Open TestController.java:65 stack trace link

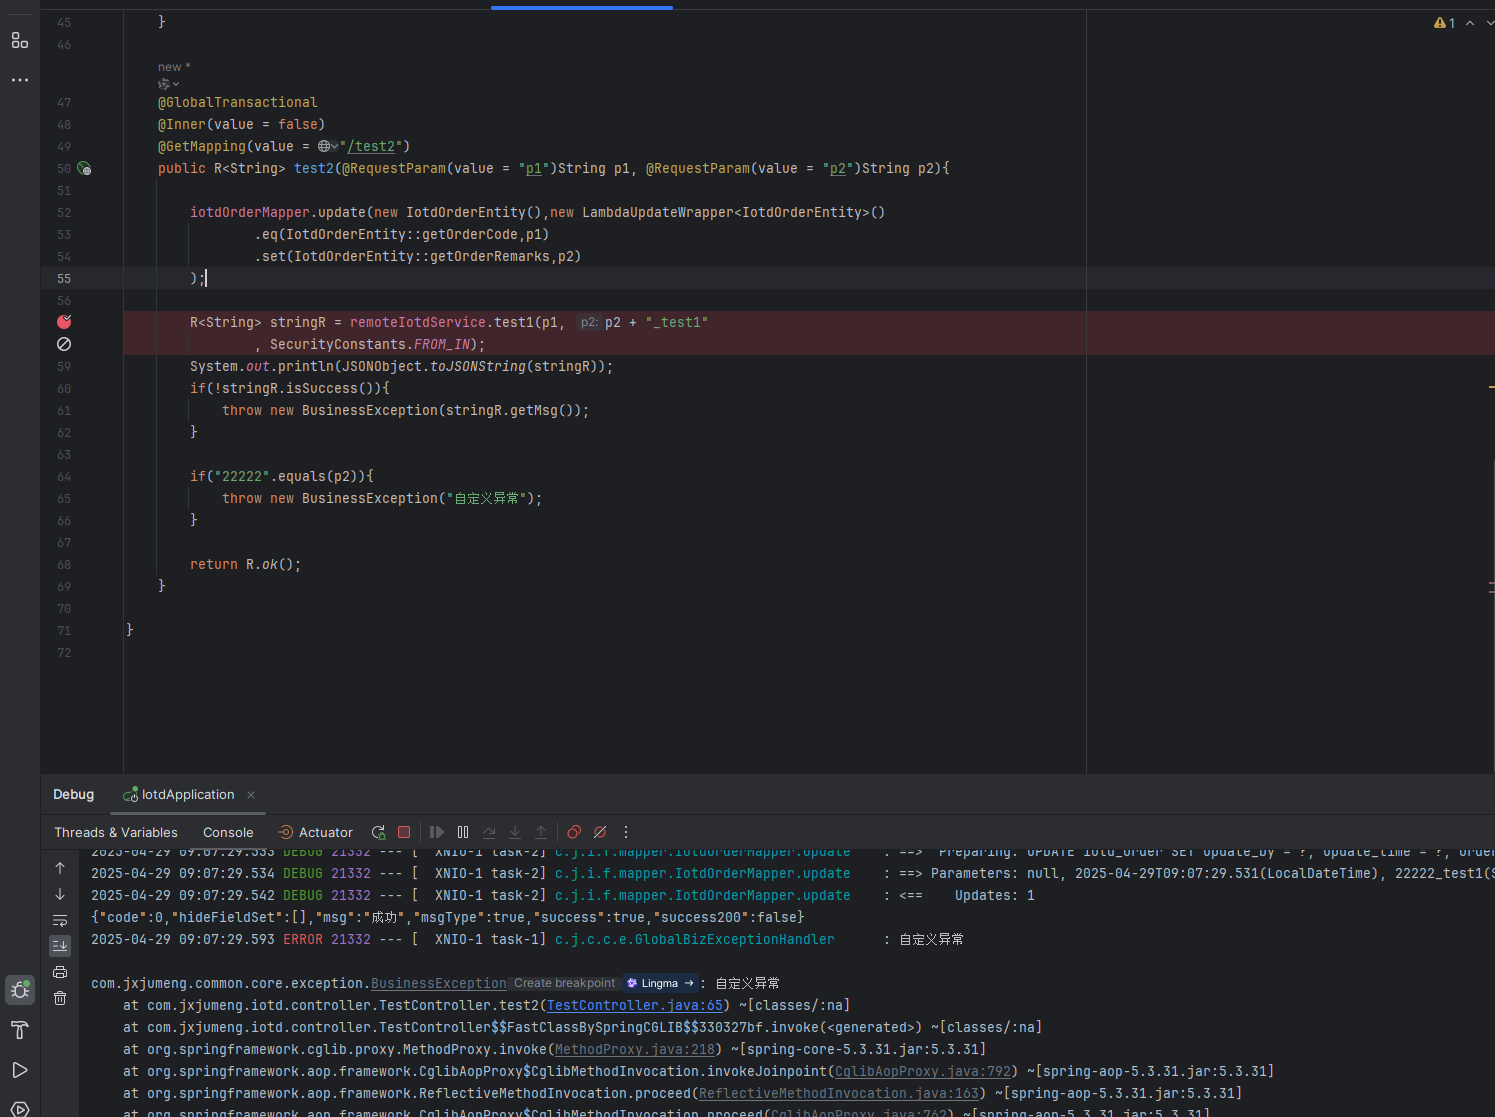(634, 1005)
